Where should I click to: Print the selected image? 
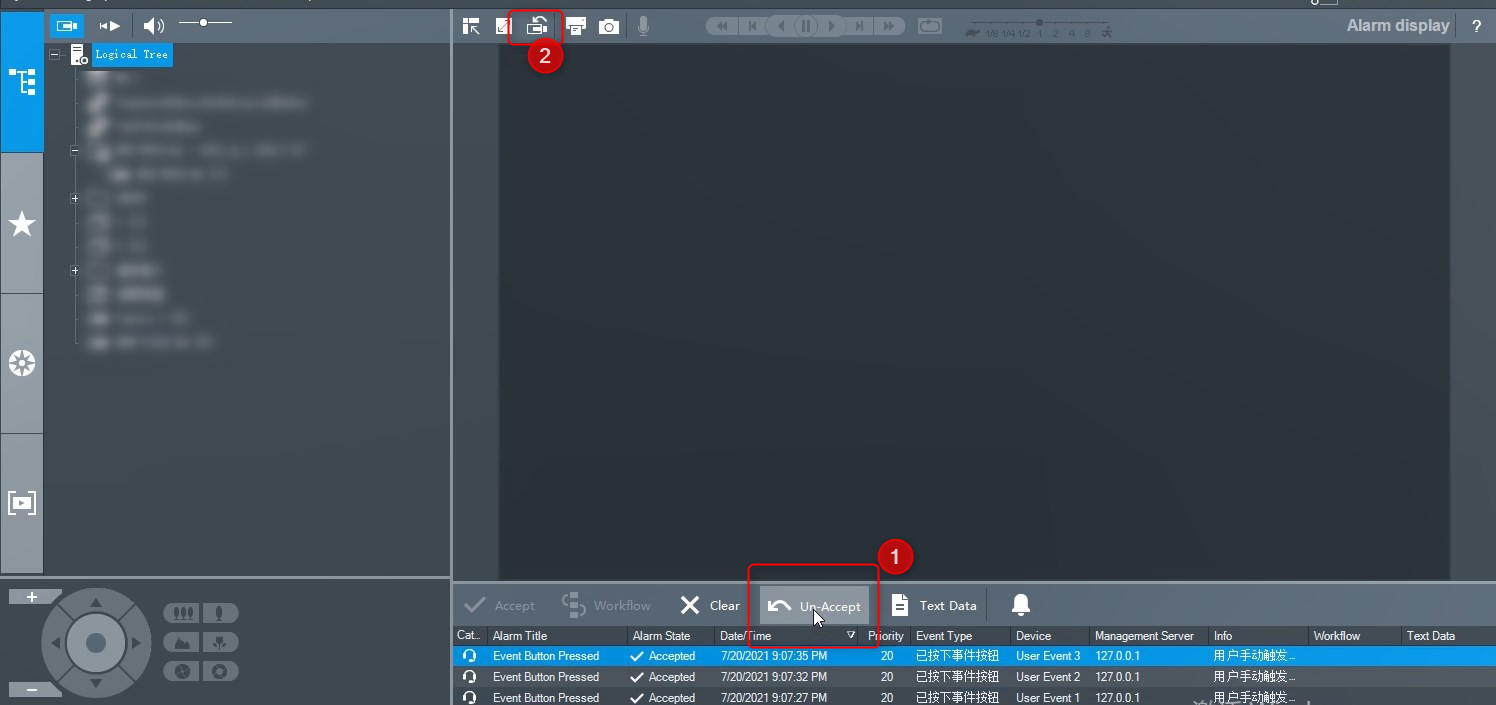tap(576, 26)
